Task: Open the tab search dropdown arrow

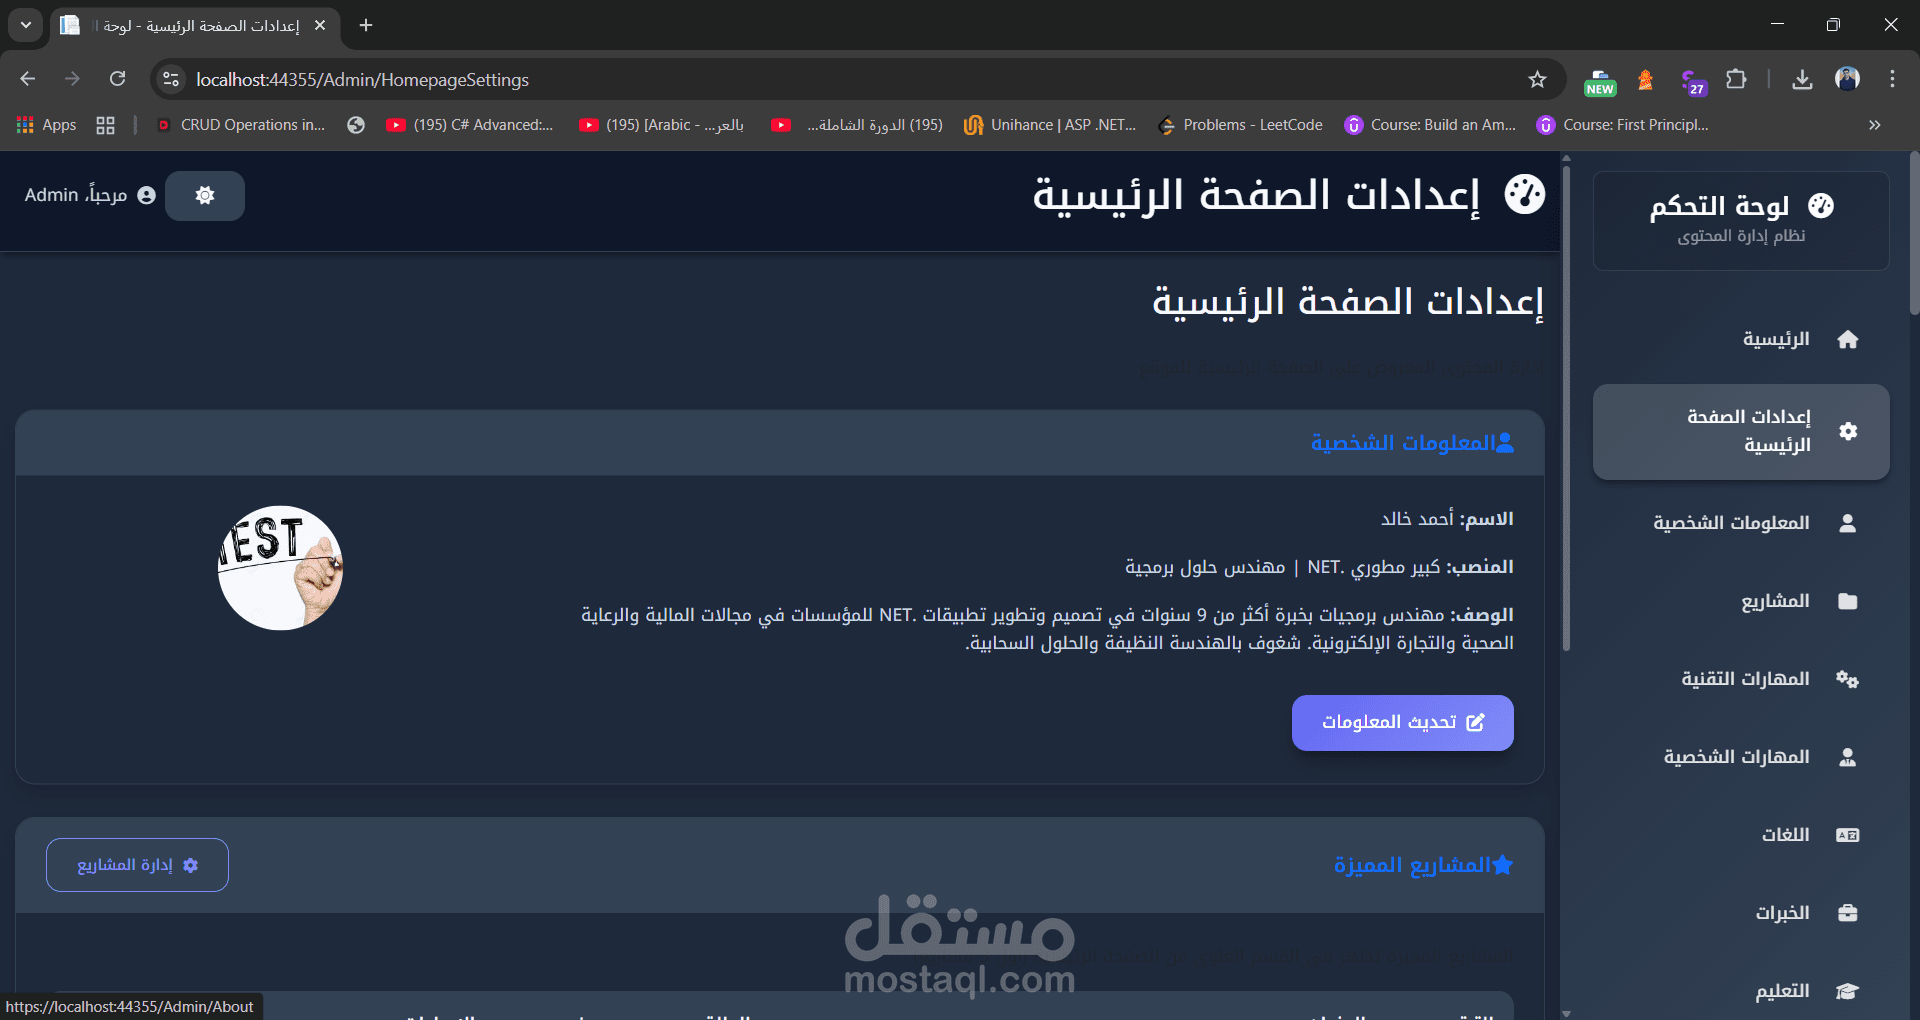Action: coord(26,25)
